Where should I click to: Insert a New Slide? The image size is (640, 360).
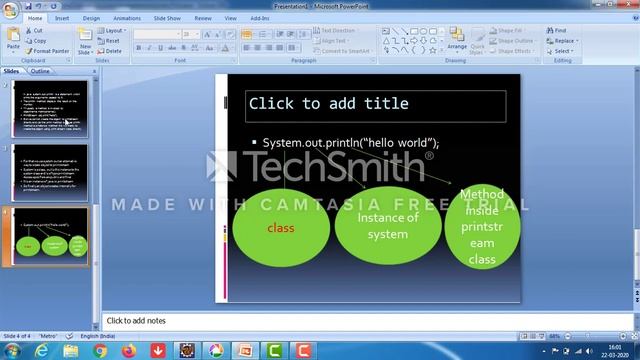pos(85,41)
